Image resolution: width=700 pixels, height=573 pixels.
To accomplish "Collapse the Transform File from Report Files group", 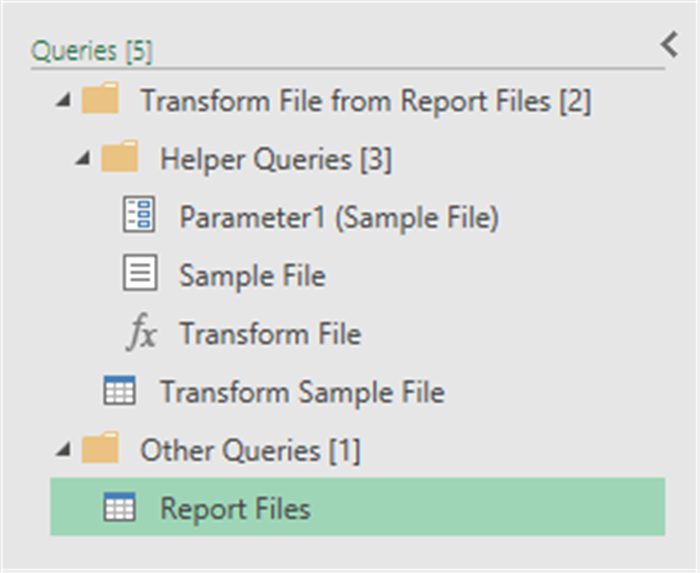I will pos(64,101).
